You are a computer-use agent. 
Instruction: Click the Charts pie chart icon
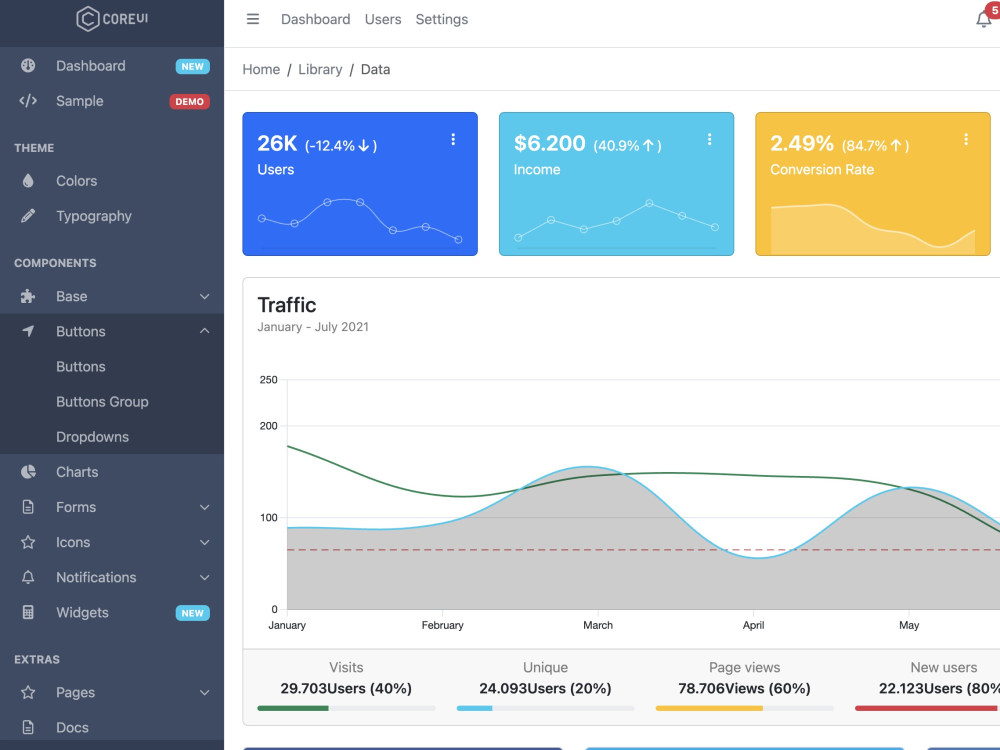(x=28, y=472)
